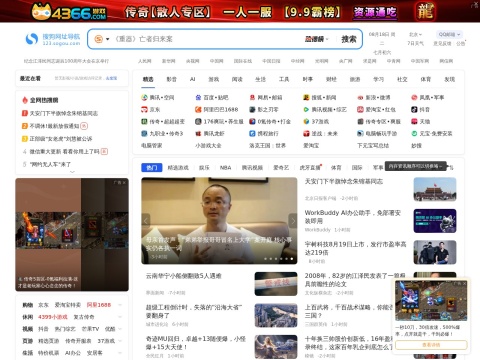Screen dimensions: 480x360
Task: Open the QQ邮箱 dropdown
Action: (x=449, y=34)
